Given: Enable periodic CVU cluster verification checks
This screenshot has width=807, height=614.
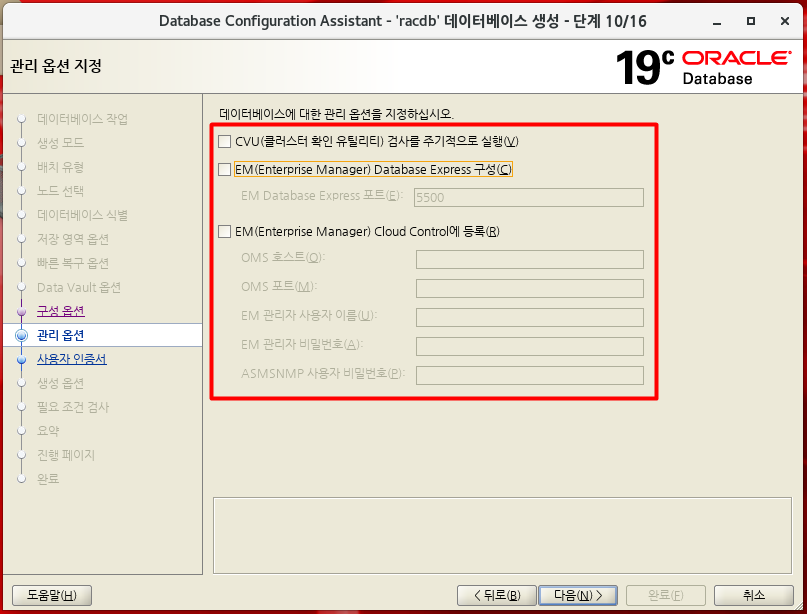Looking at the screenshot, I should [x=224, y=141].
